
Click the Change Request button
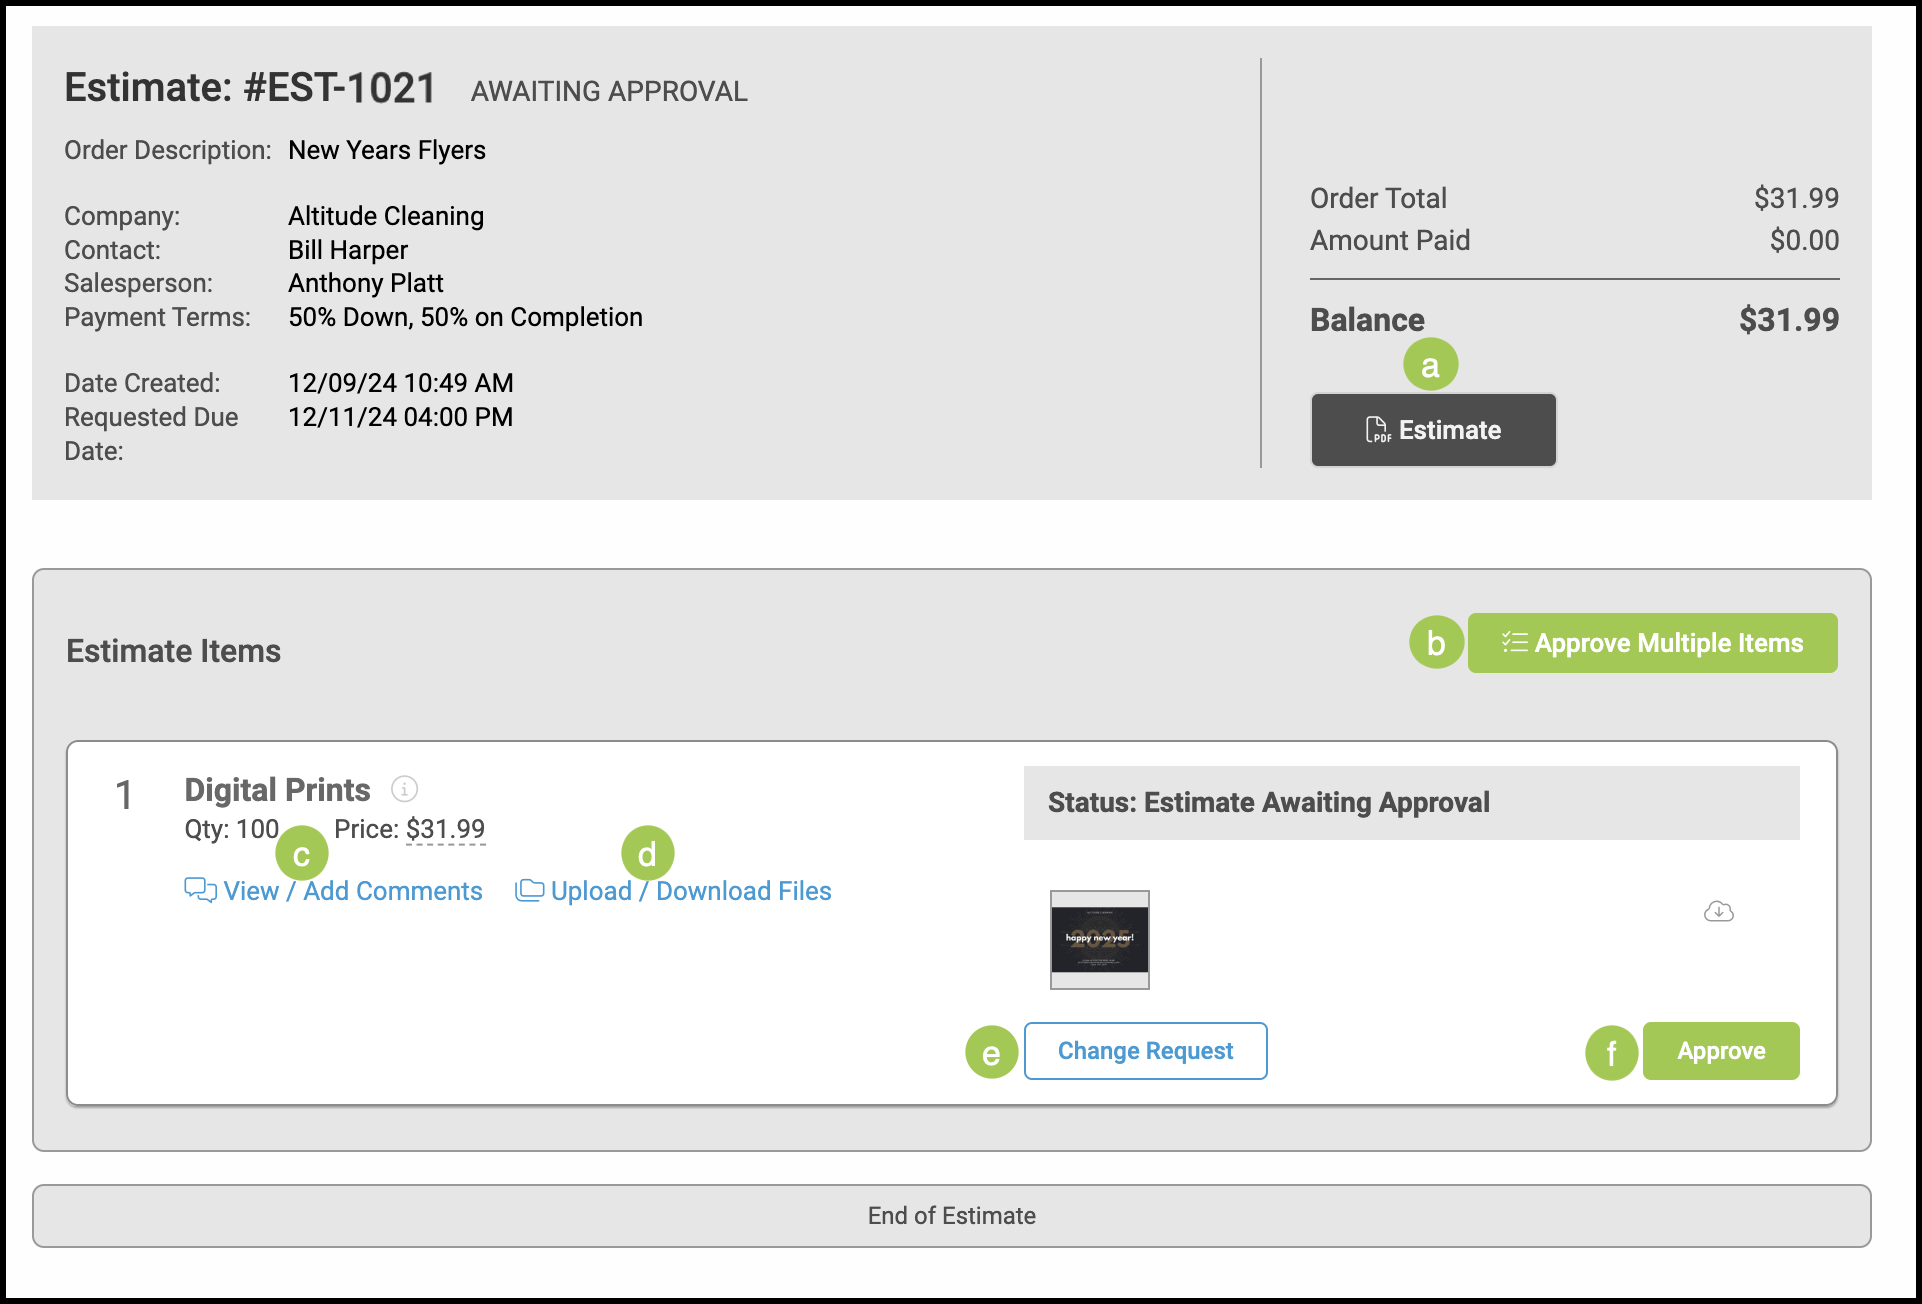tap(1145, 1051)
